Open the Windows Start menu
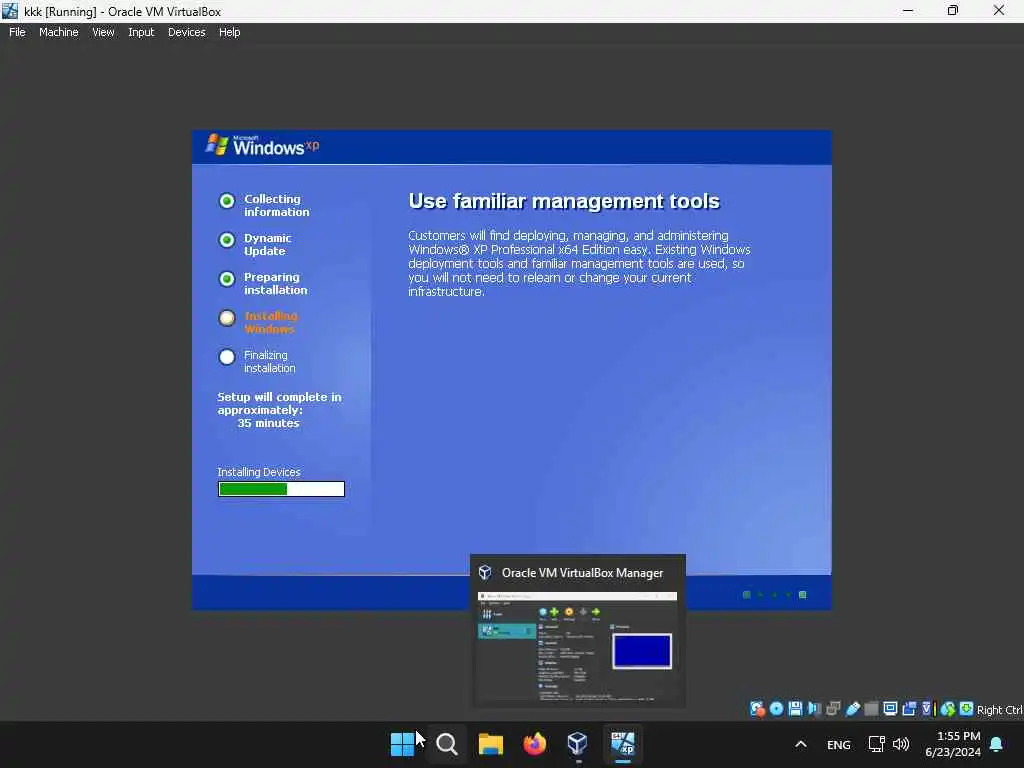 point(402,744)
